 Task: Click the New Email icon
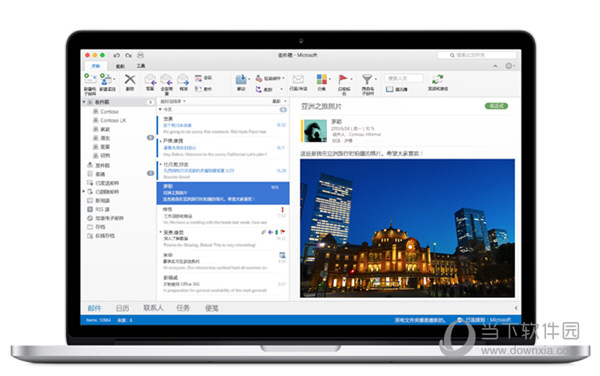click(x=90, y=78)
